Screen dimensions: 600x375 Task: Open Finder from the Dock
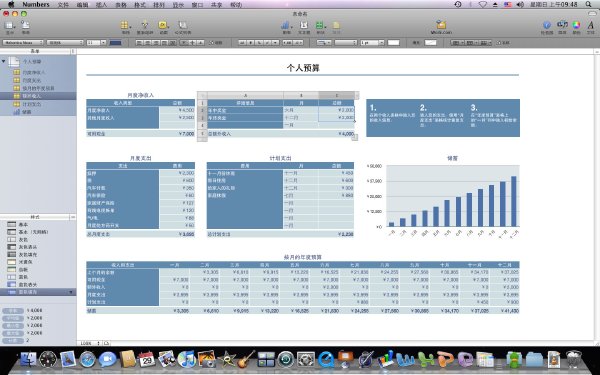(28, 359)
